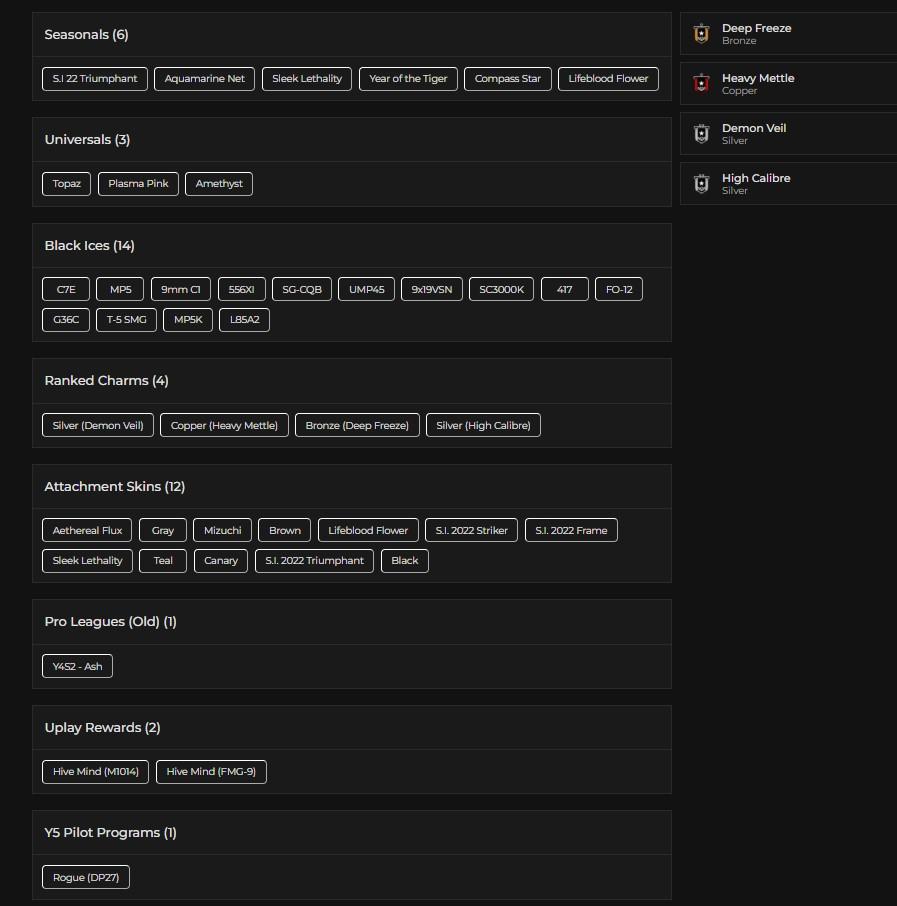Pick the S.I. 2022 Striker attachment skin
This screenshot has height=906, width=897.
tap(471, 531)
